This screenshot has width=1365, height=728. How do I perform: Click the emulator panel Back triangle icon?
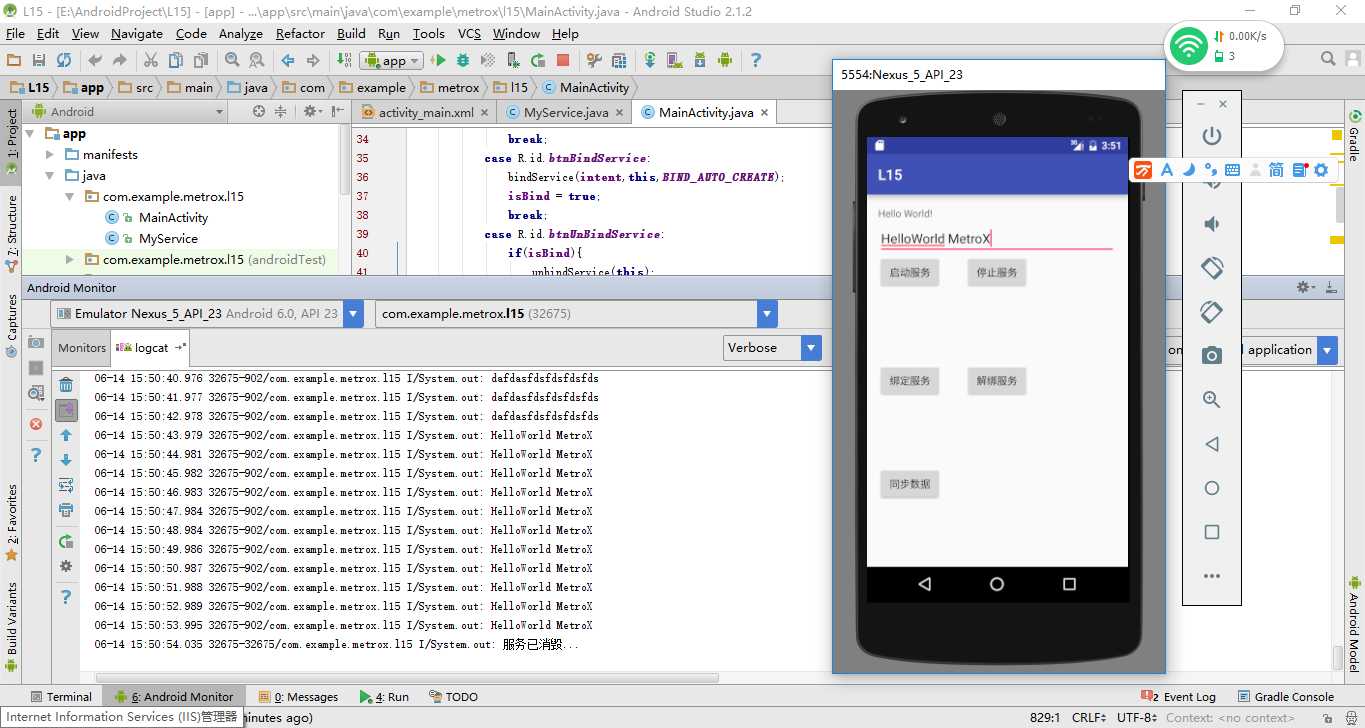coord(1211,444)
